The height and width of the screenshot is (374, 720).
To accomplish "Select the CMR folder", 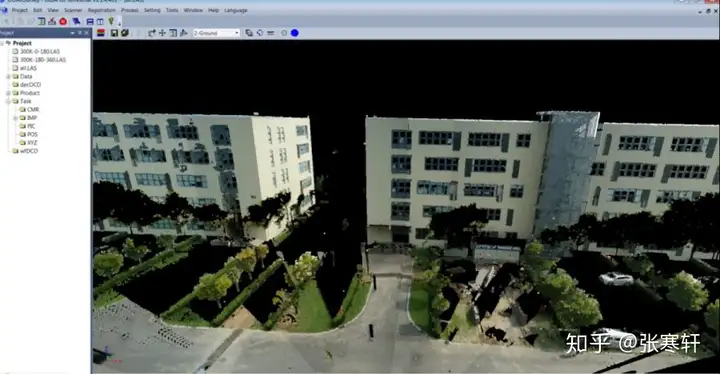I will point(33,109).
